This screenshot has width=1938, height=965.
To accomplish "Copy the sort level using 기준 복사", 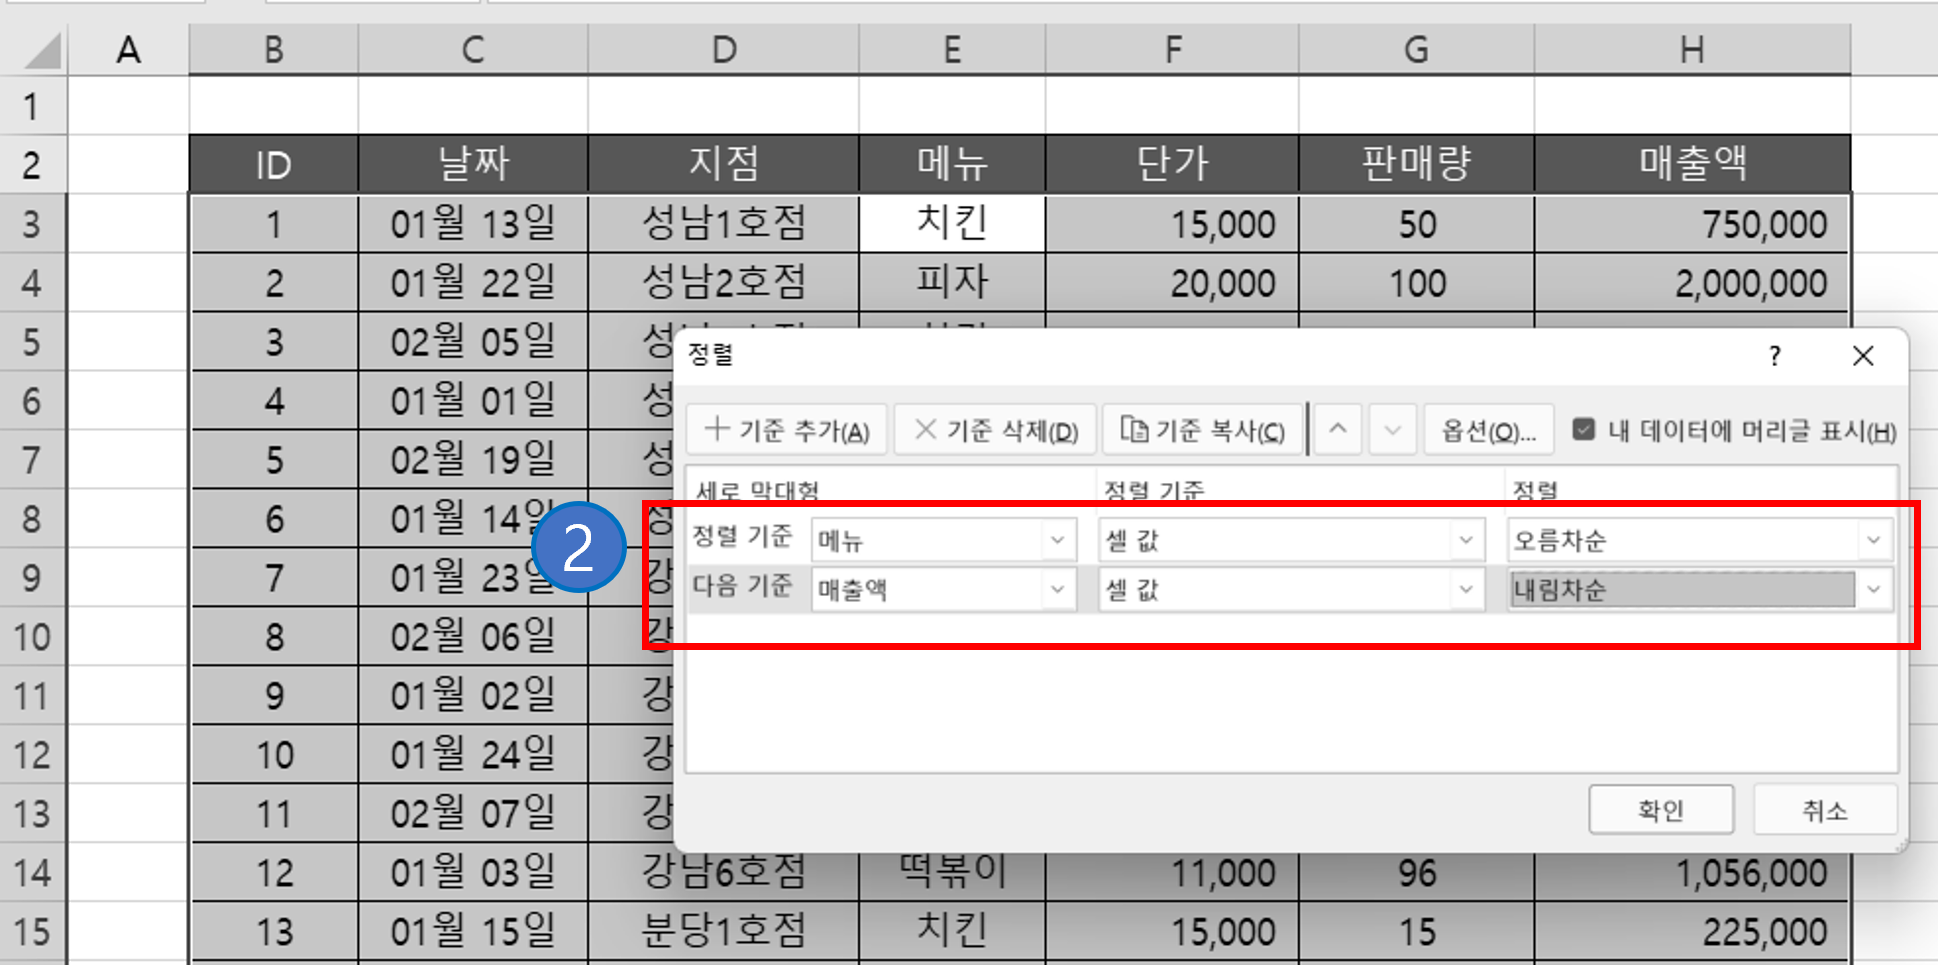I will click(1201, 429).
